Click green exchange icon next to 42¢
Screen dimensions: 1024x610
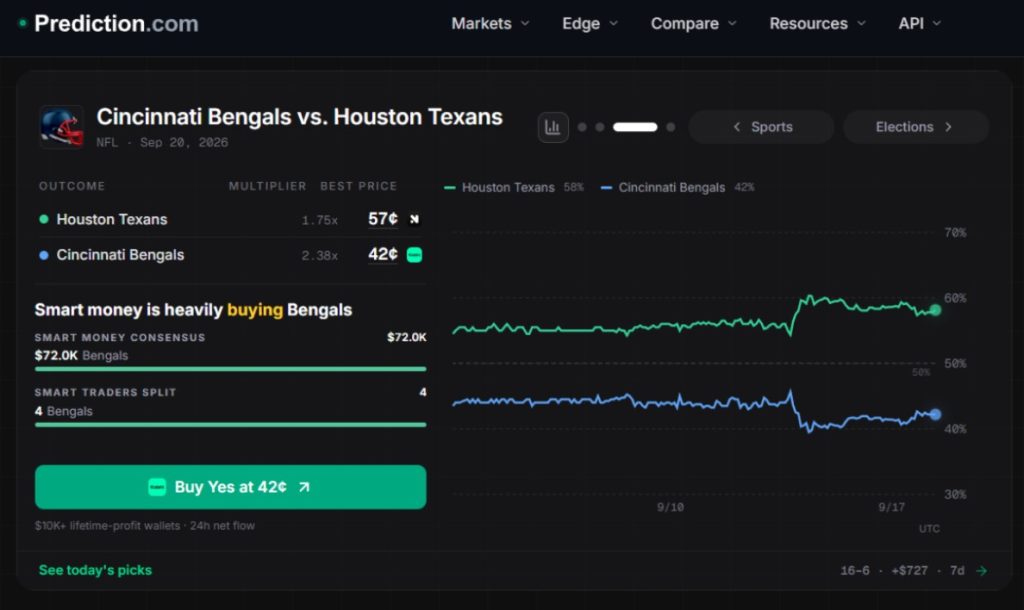(x=414, y=255)
